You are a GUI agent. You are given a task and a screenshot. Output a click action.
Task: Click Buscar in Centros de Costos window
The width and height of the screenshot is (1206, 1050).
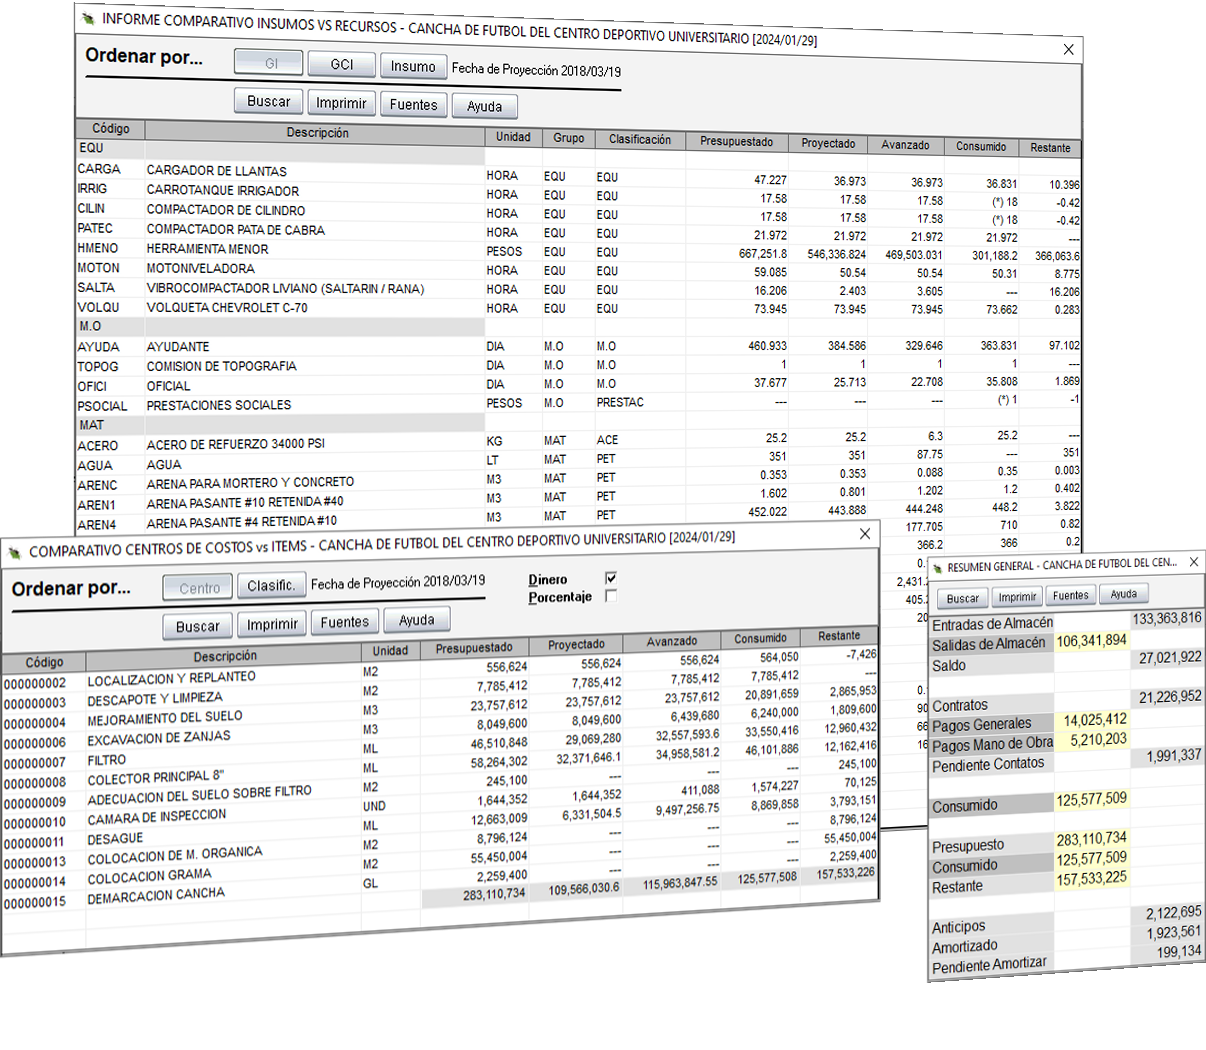[198, 626]
